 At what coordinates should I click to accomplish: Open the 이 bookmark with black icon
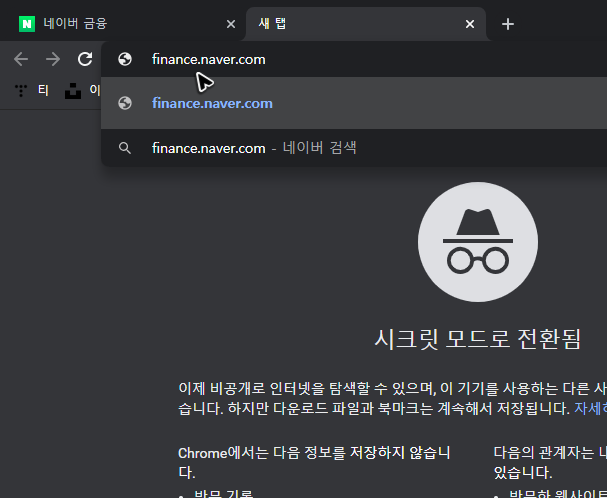(82, 91)
